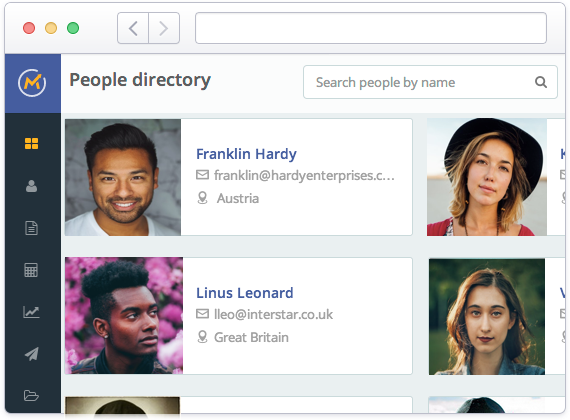Open Franklin Hardy's profile link

pos(246,154)
